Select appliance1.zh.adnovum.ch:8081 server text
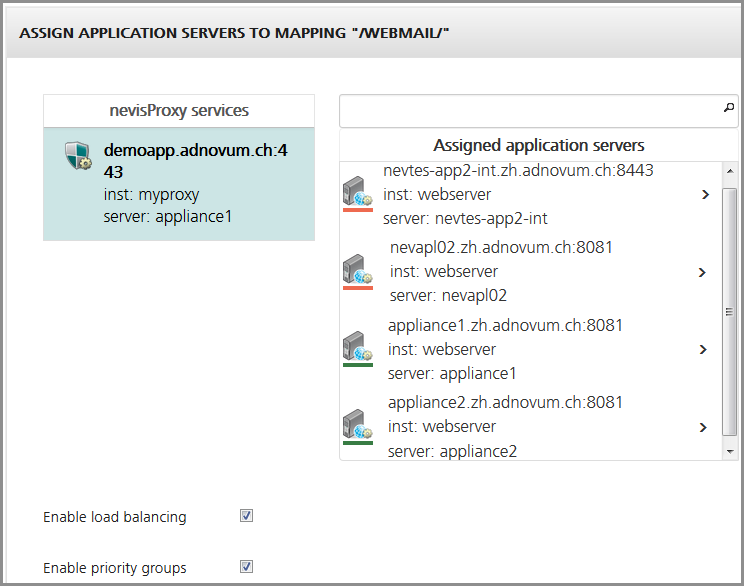The height and width of the screenshot is (586, 744). coord(505,325)
